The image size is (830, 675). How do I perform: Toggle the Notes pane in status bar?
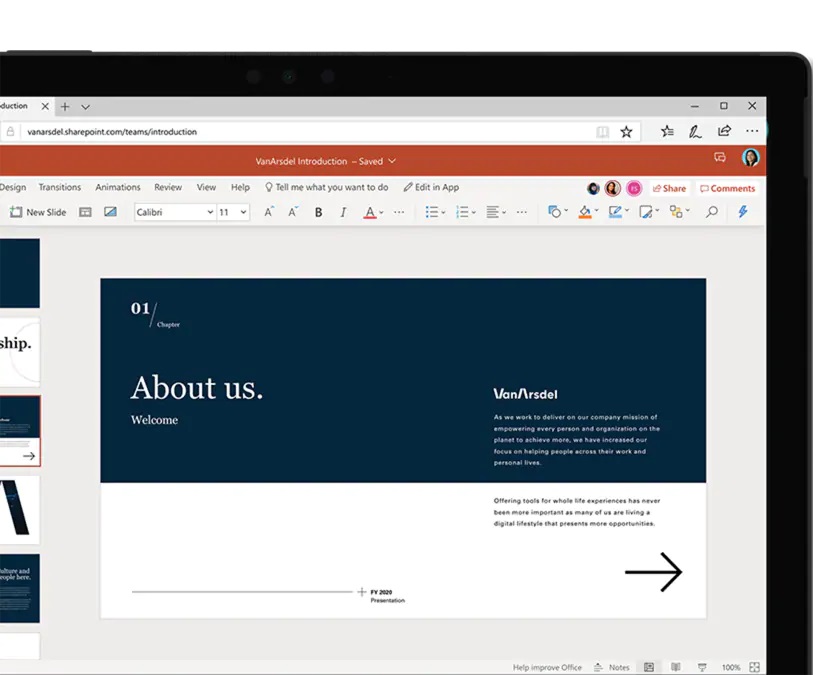(611, 667)
